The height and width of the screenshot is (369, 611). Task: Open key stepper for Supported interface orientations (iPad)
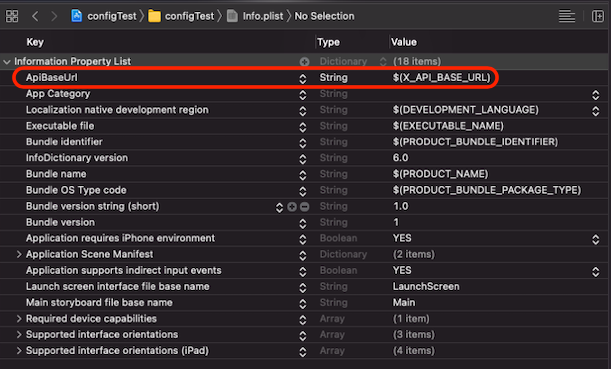click(x=303, y=351)
